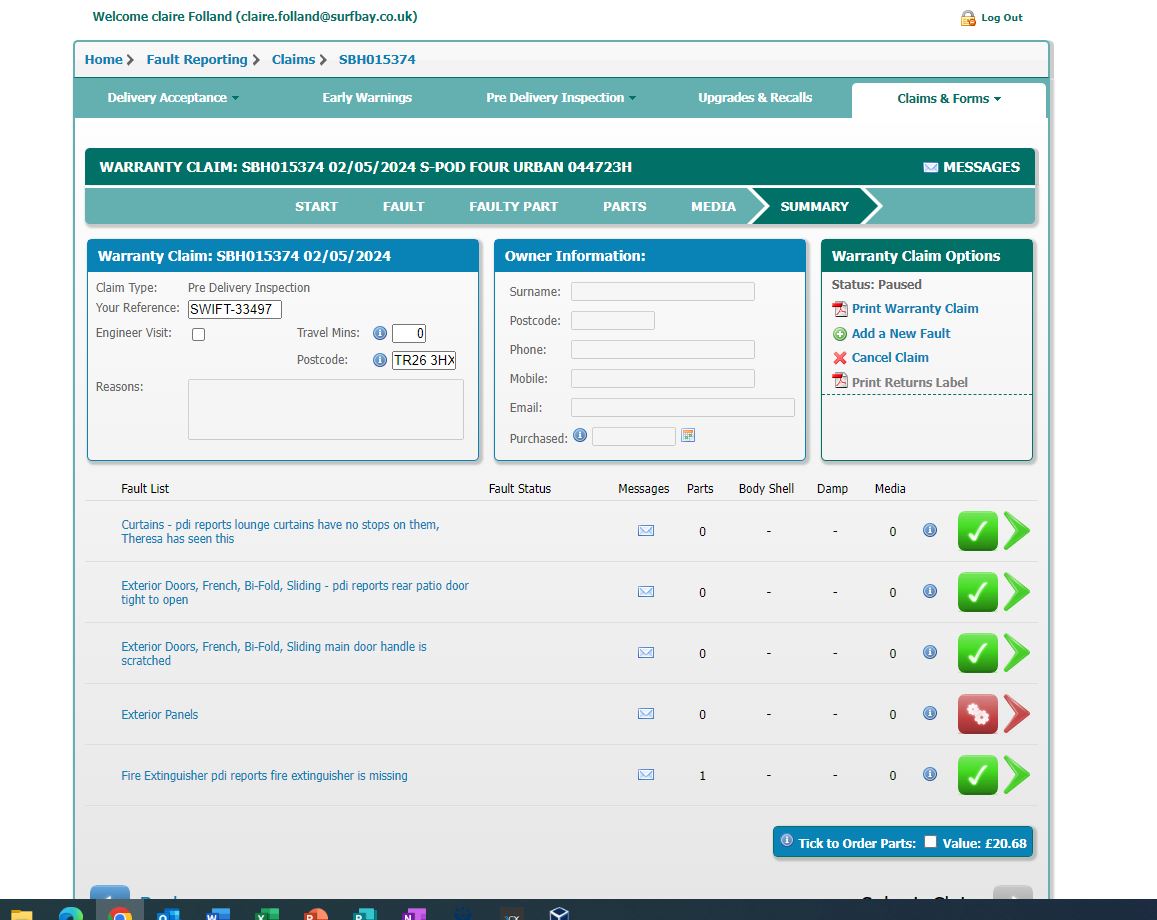Viewport: 1157px width, 920px height.
Task: Tick the Order Parts checkbox
Action: click(930, 842)
